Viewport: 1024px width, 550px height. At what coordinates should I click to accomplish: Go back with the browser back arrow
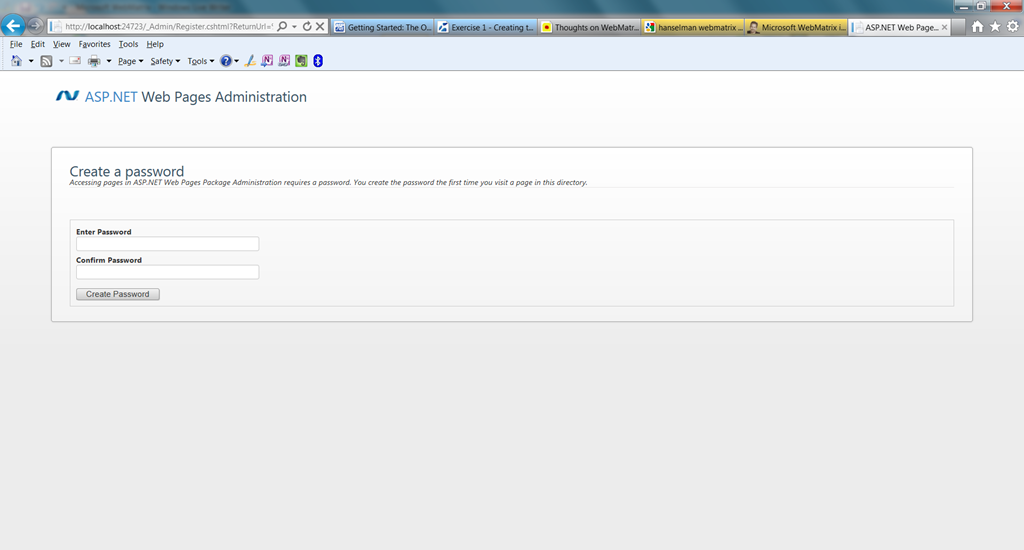12,25
